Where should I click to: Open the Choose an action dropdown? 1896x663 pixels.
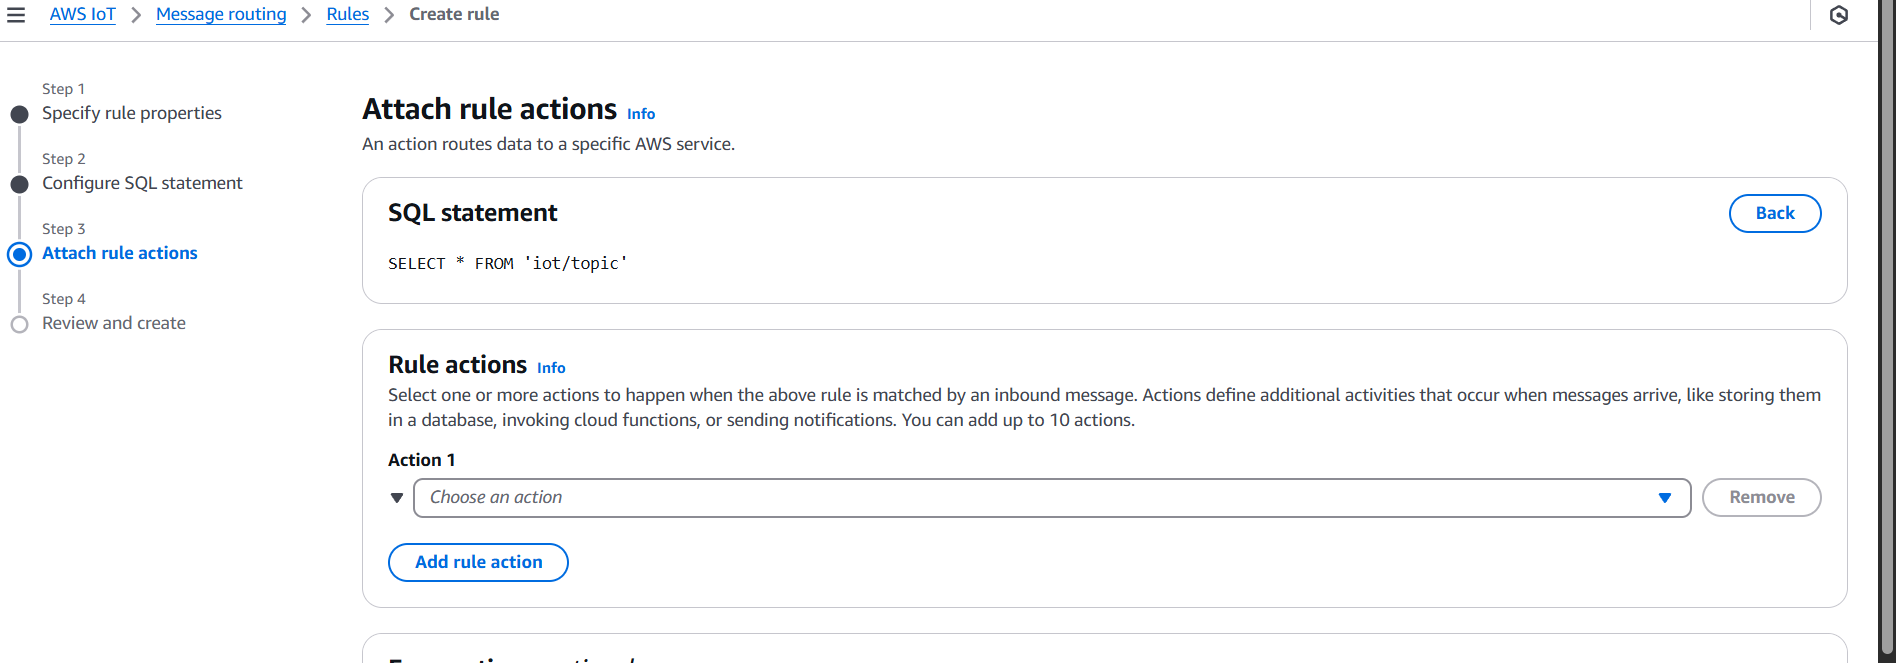[1052, 498]
